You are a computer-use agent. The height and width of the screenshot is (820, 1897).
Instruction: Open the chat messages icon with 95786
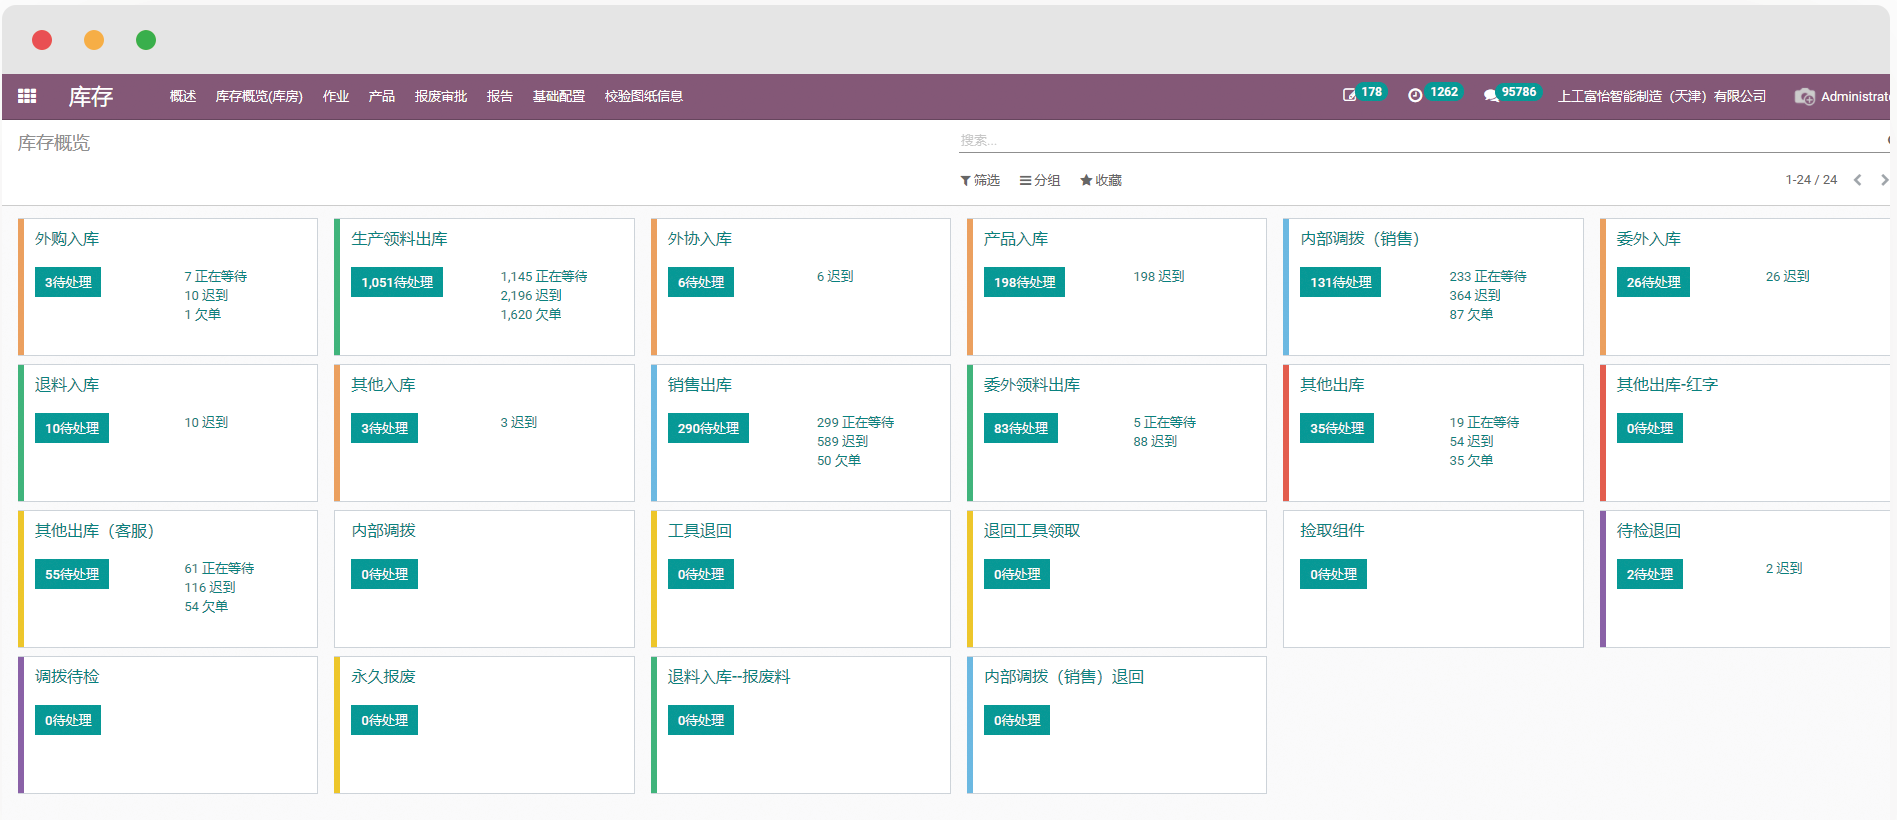pos(1491,95)
